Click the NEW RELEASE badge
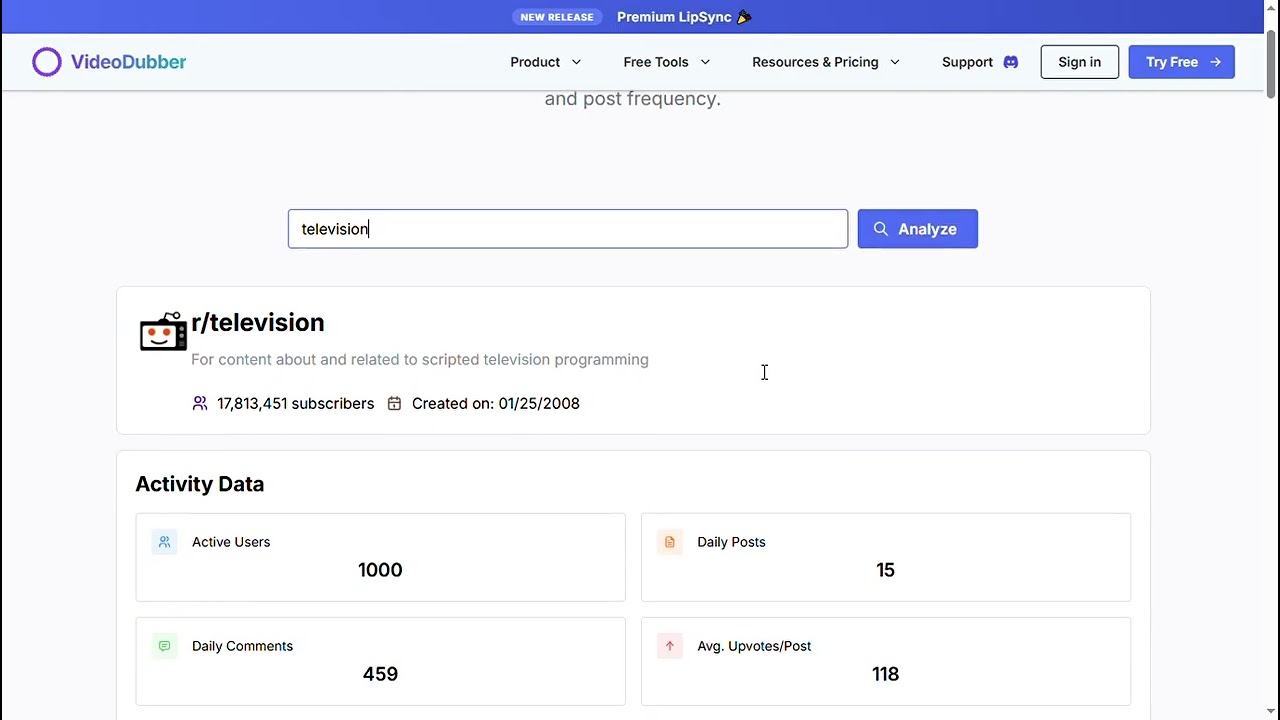The width and height of the screenshot is (1280, 720). (557, 17)
